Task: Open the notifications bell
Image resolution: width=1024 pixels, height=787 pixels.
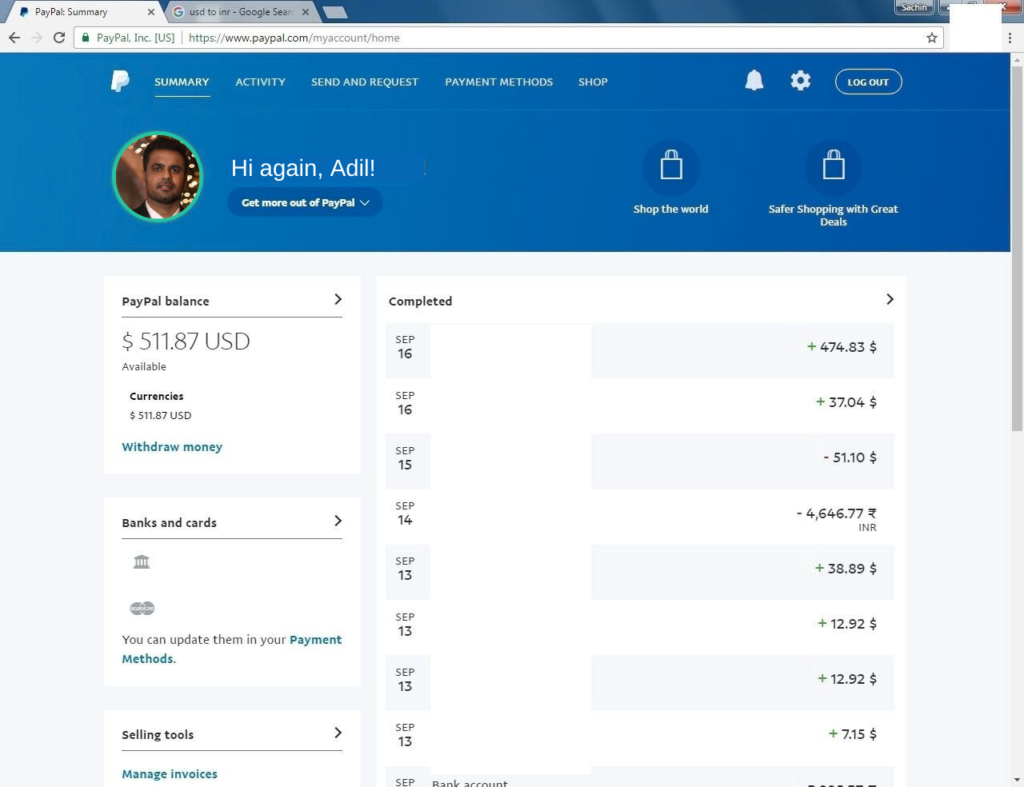Action: [x=754, y=81]
